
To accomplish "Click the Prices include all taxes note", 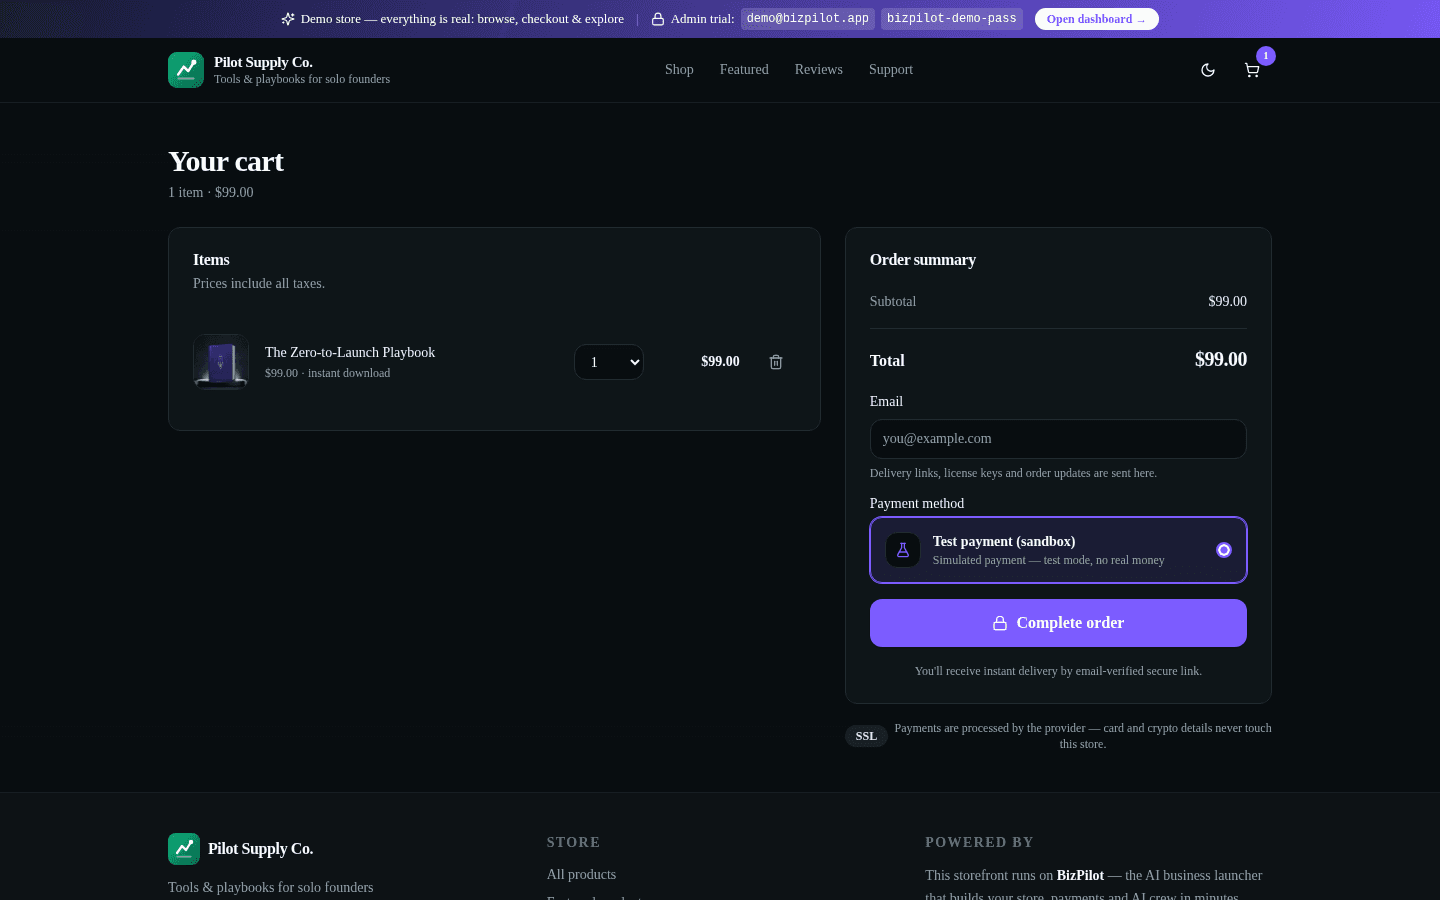I will click(x=259, y=284).
